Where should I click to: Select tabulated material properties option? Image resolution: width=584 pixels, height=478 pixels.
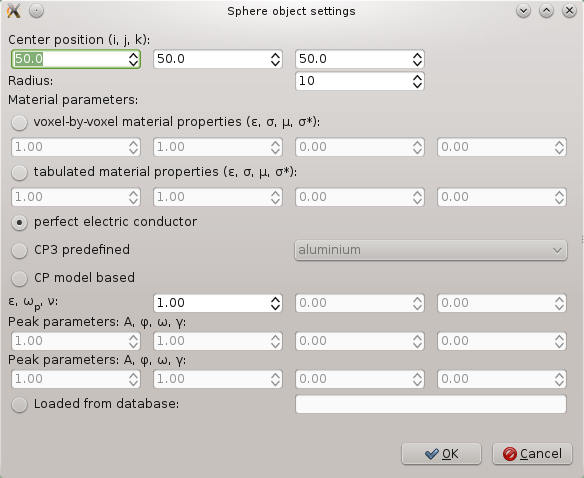tap(19, 172)
